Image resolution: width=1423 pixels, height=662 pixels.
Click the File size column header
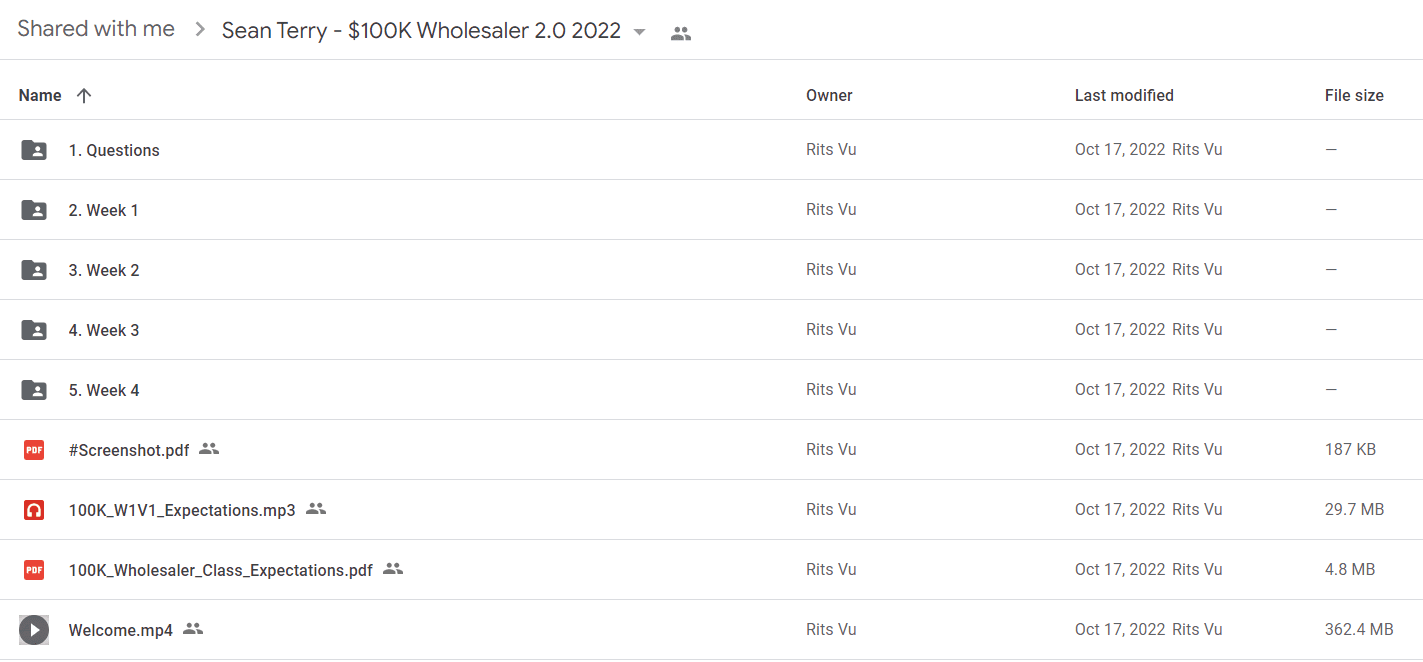[1354, 96]
